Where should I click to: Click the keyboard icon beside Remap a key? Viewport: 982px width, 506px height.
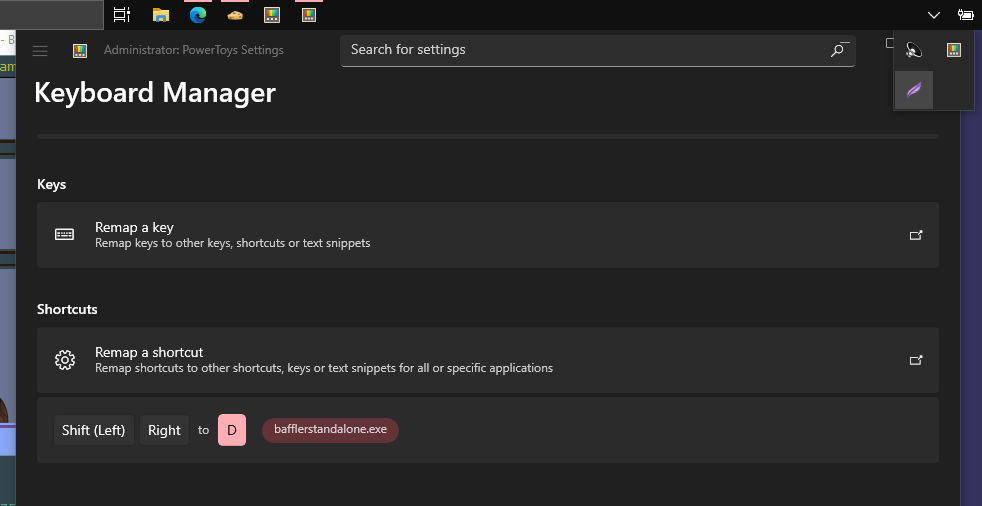[x=65, y=235]
